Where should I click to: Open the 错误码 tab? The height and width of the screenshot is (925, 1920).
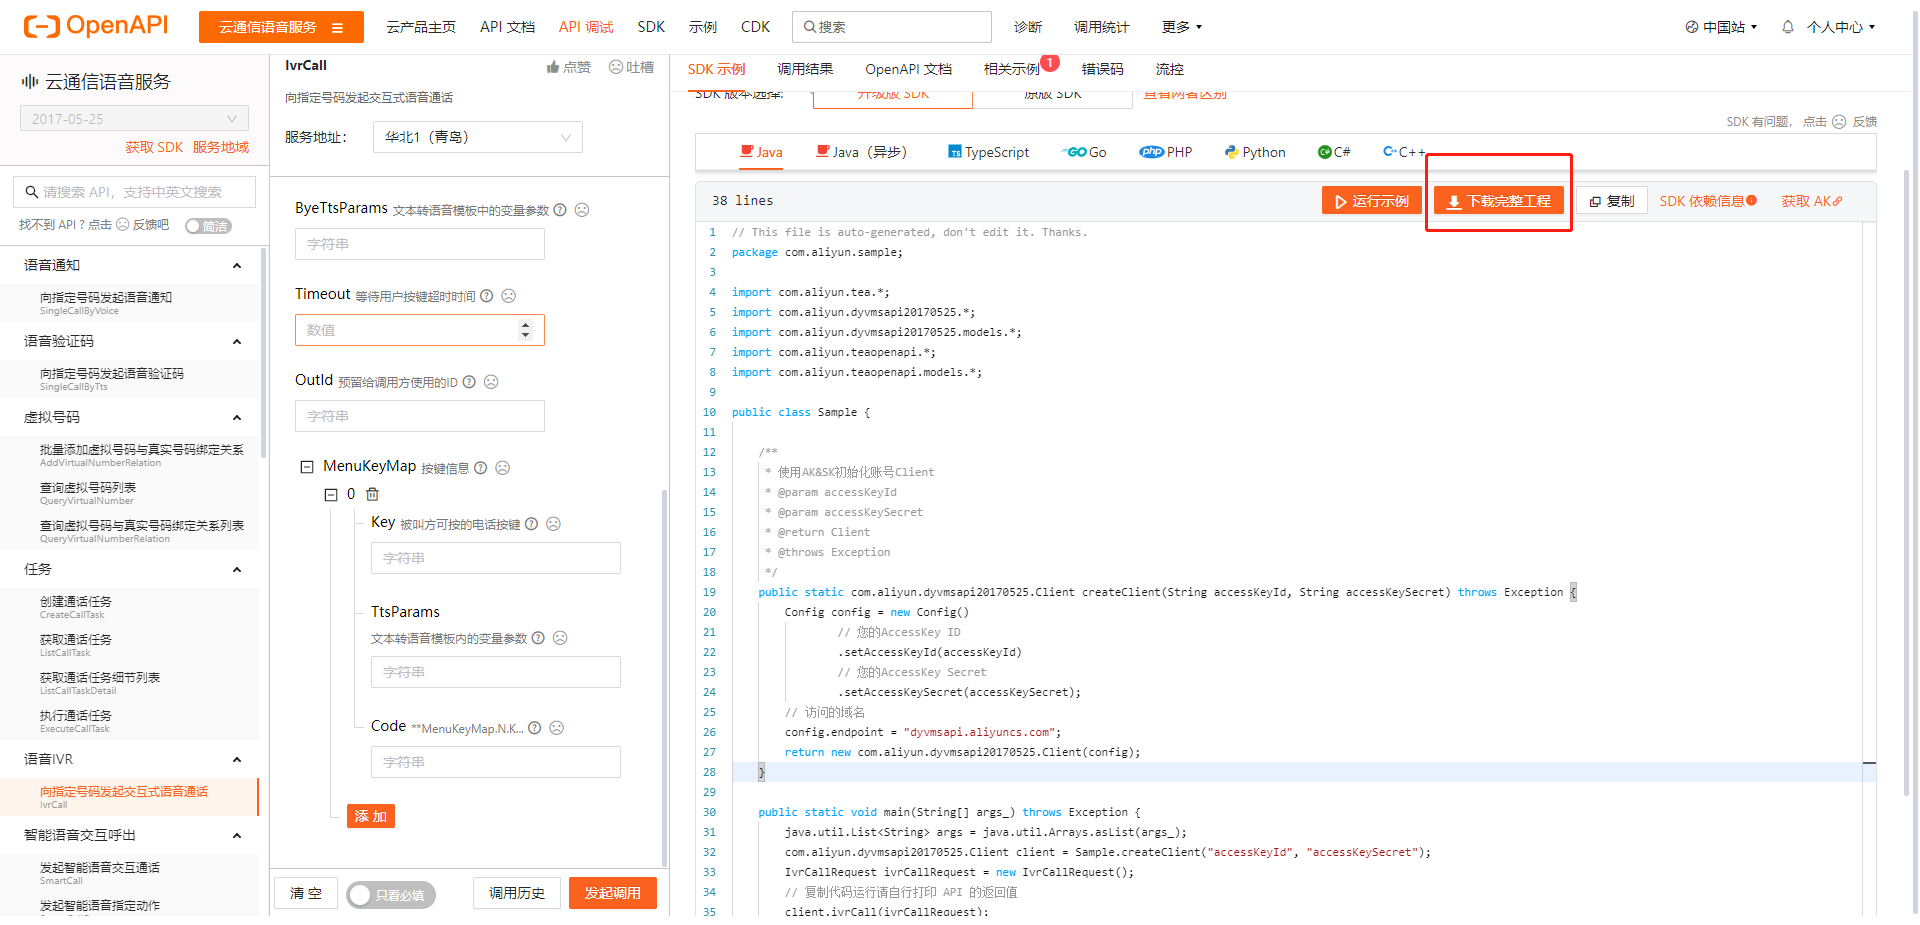[1102, 69]
